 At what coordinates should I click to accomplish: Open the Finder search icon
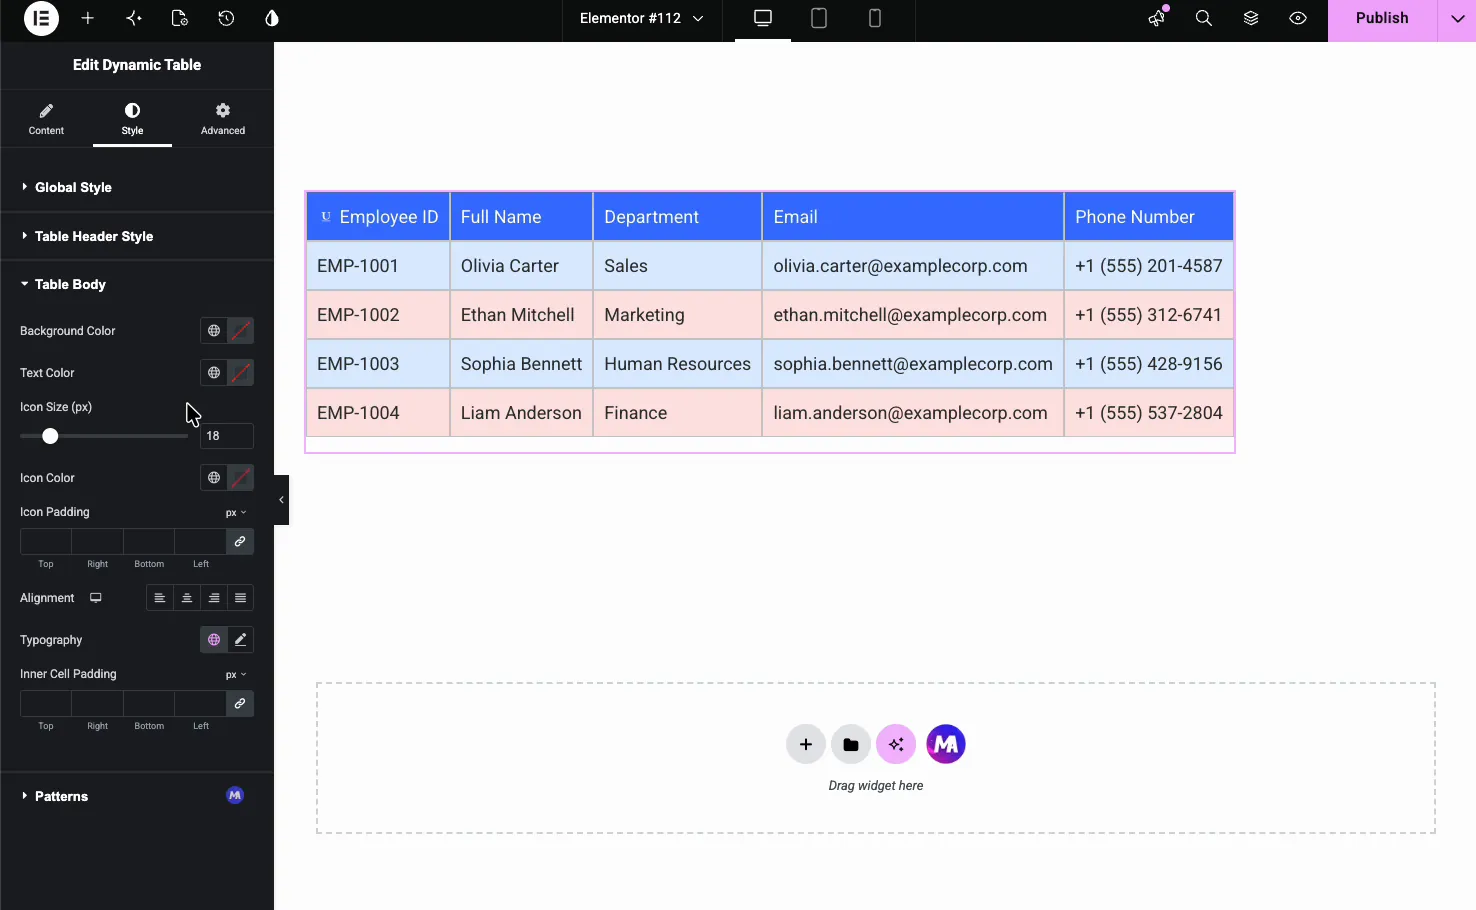[1204, 18]
